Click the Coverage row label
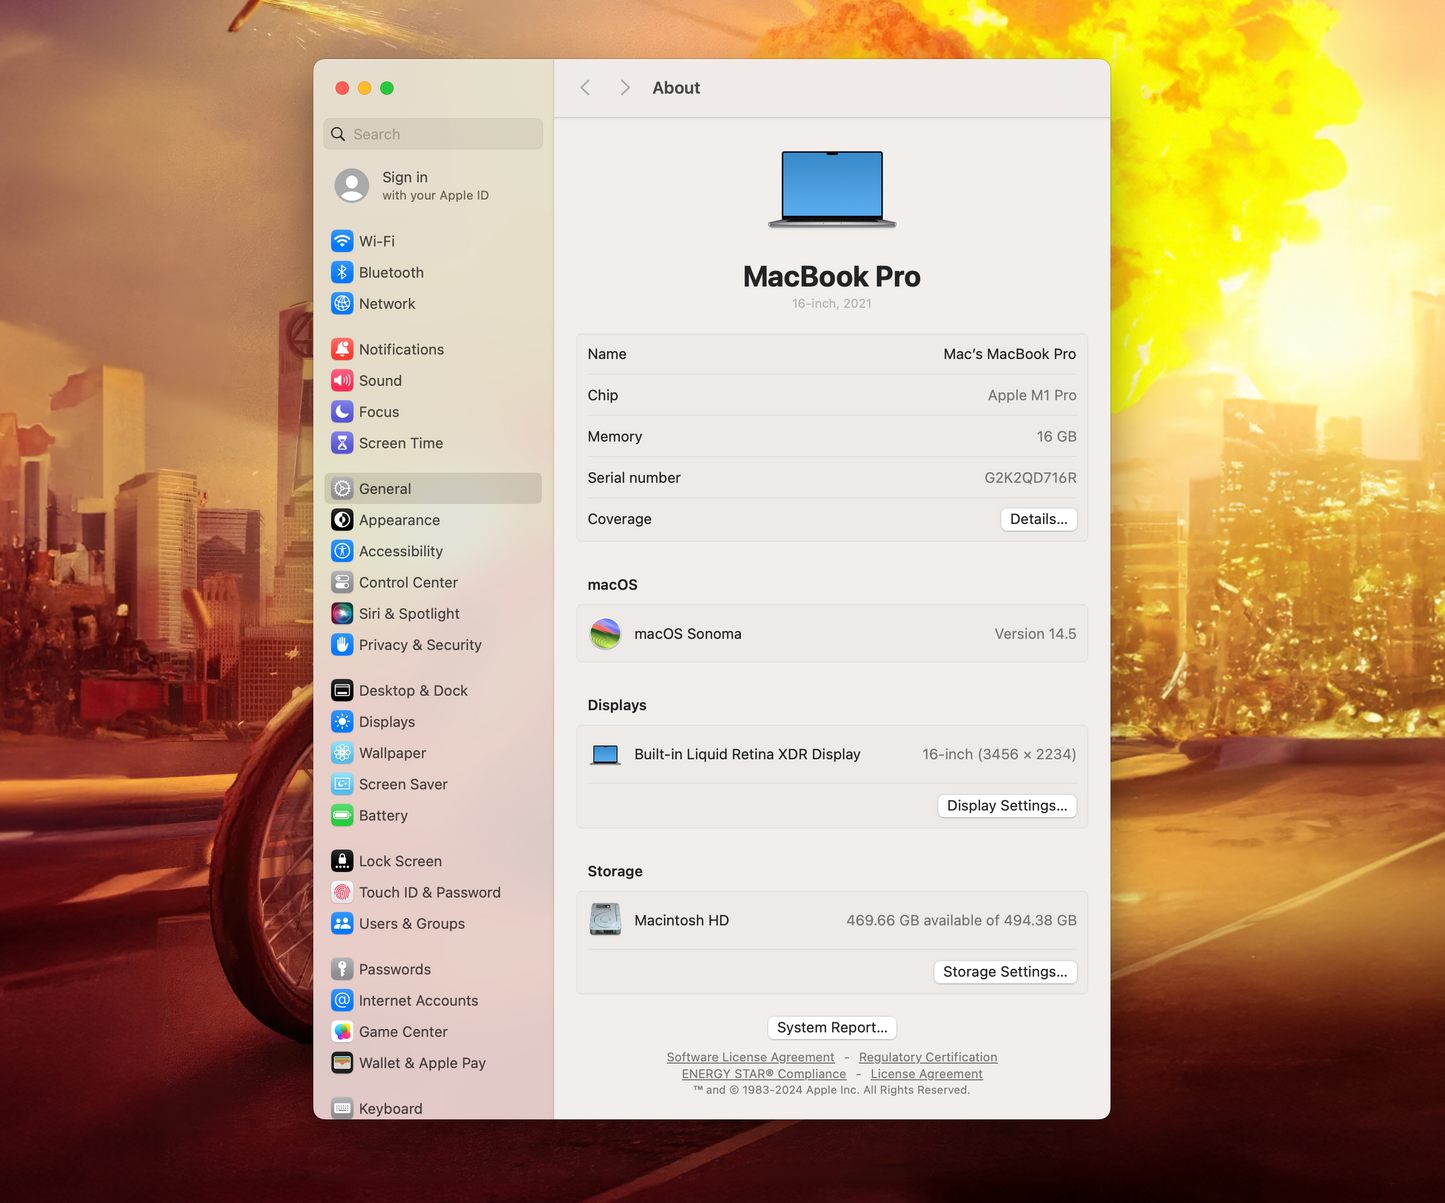Screen dimensions: 1445x1203 (x=619, y=519)
